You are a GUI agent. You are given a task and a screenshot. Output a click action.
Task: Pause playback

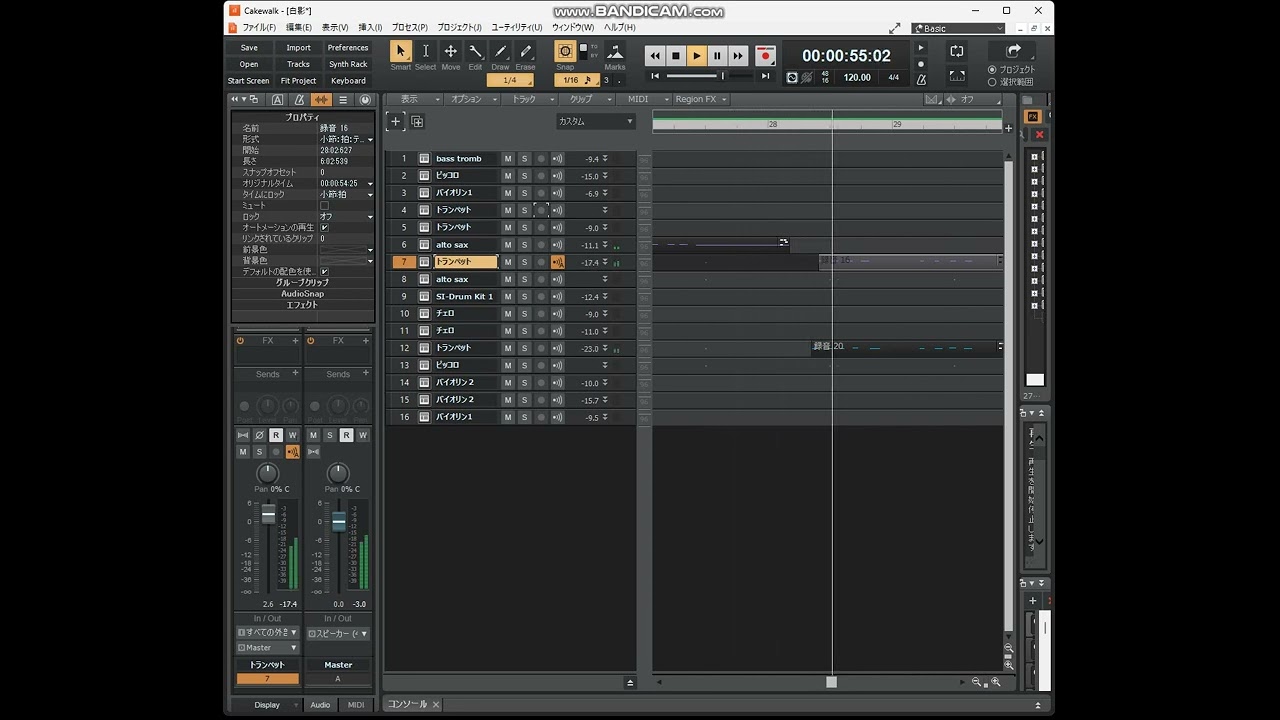[717, 56]
